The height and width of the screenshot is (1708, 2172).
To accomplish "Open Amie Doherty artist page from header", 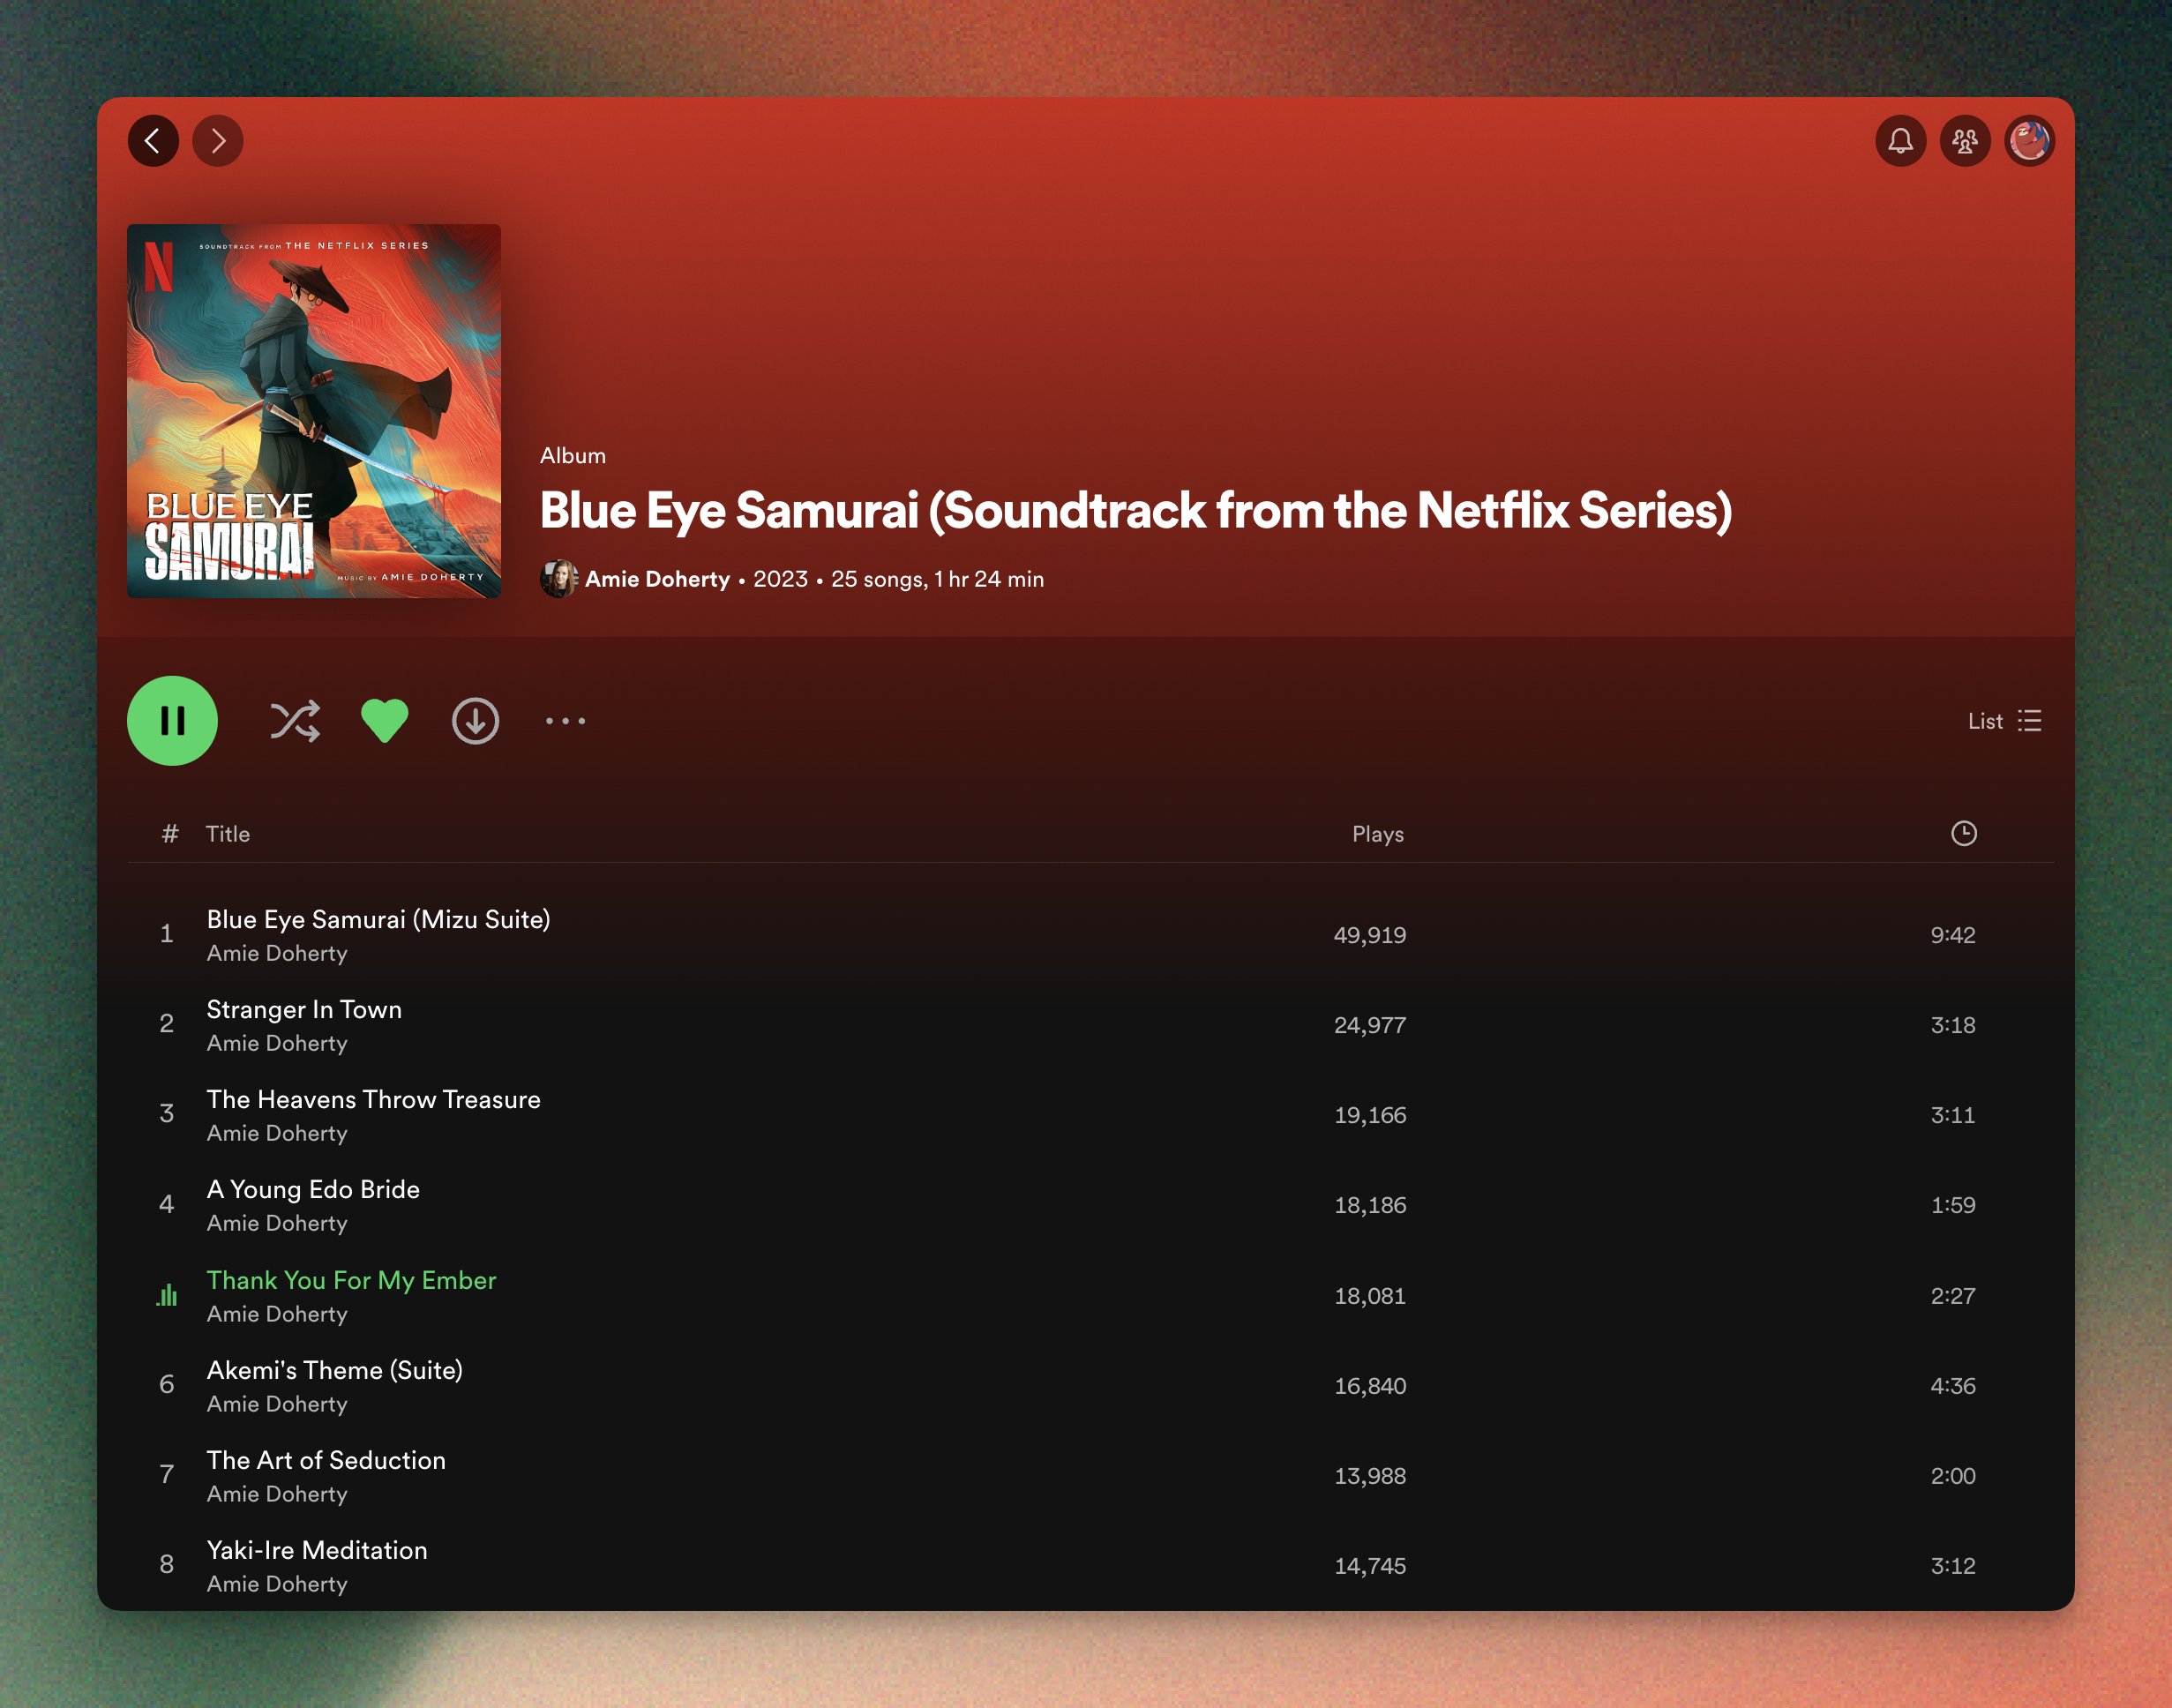I will pos(657,579).
